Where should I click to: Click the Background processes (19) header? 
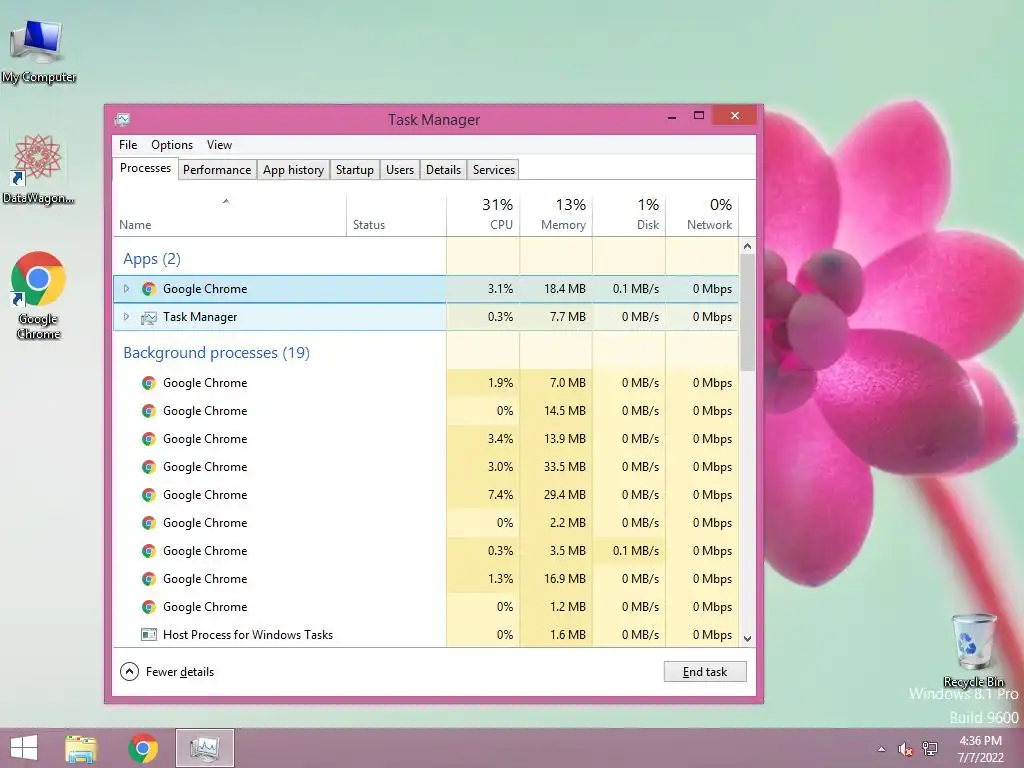click(x=216, y=353)
